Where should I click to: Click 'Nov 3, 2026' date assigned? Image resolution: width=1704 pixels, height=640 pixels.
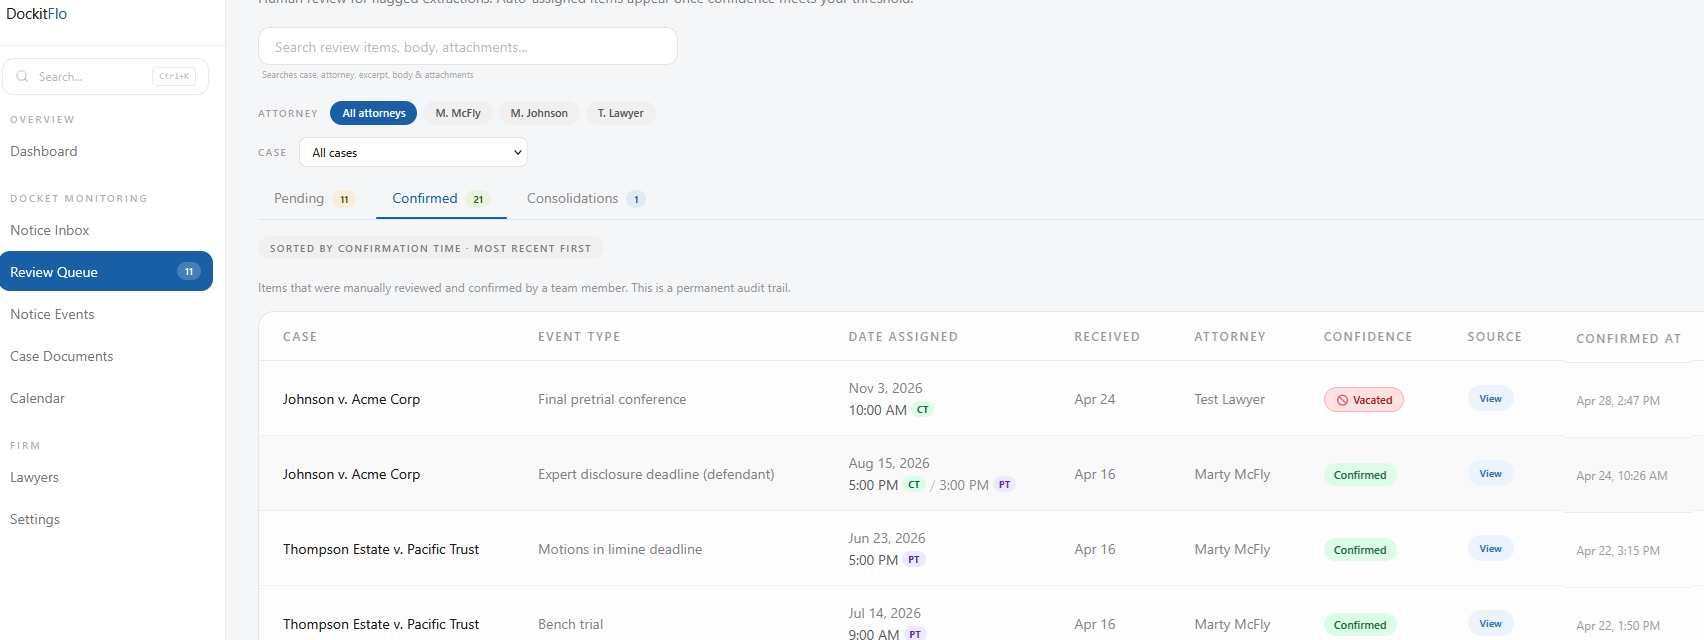pyautogui.click(x=886, y=388)
